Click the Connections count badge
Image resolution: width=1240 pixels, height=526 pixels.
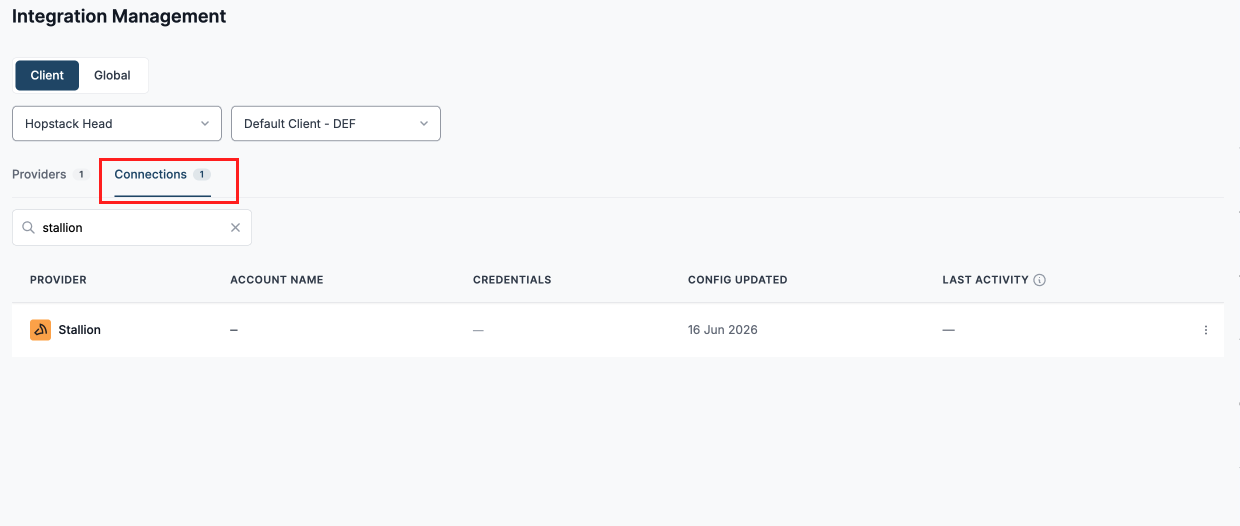[x=202, y=175]
